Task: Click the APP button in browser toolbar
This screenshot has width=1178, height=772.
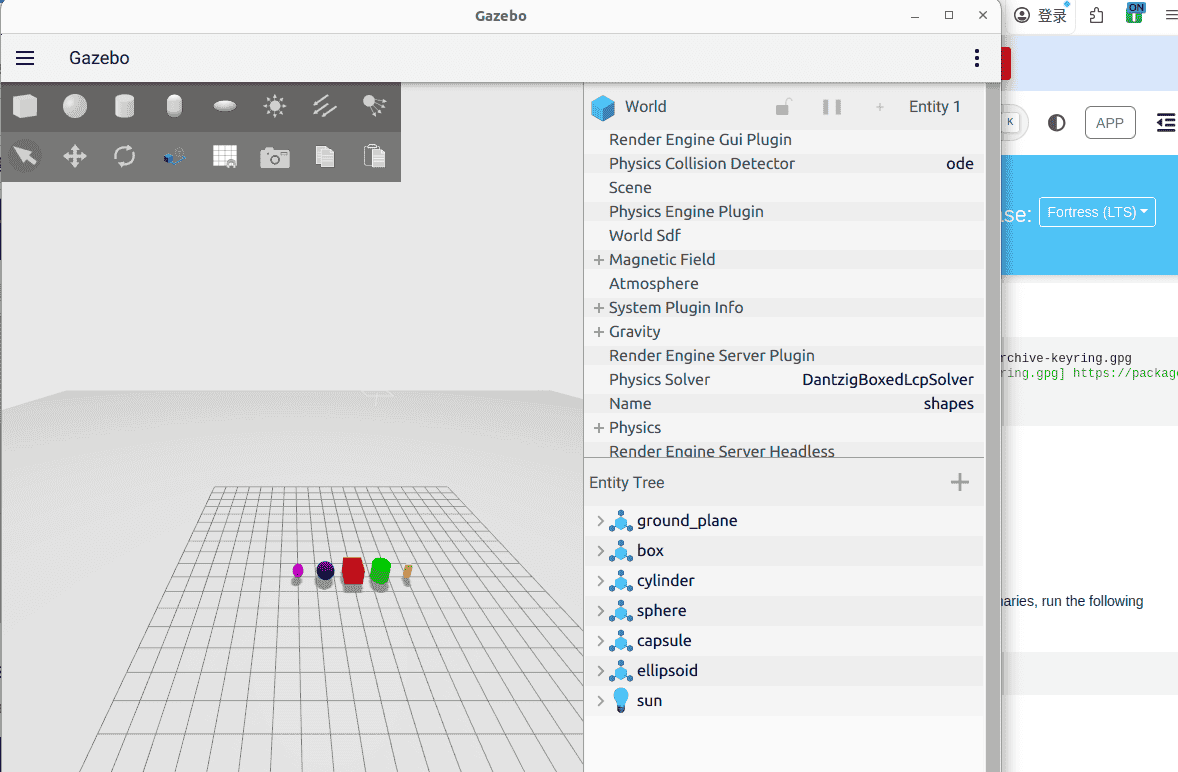Action: tap(1110, 122)
